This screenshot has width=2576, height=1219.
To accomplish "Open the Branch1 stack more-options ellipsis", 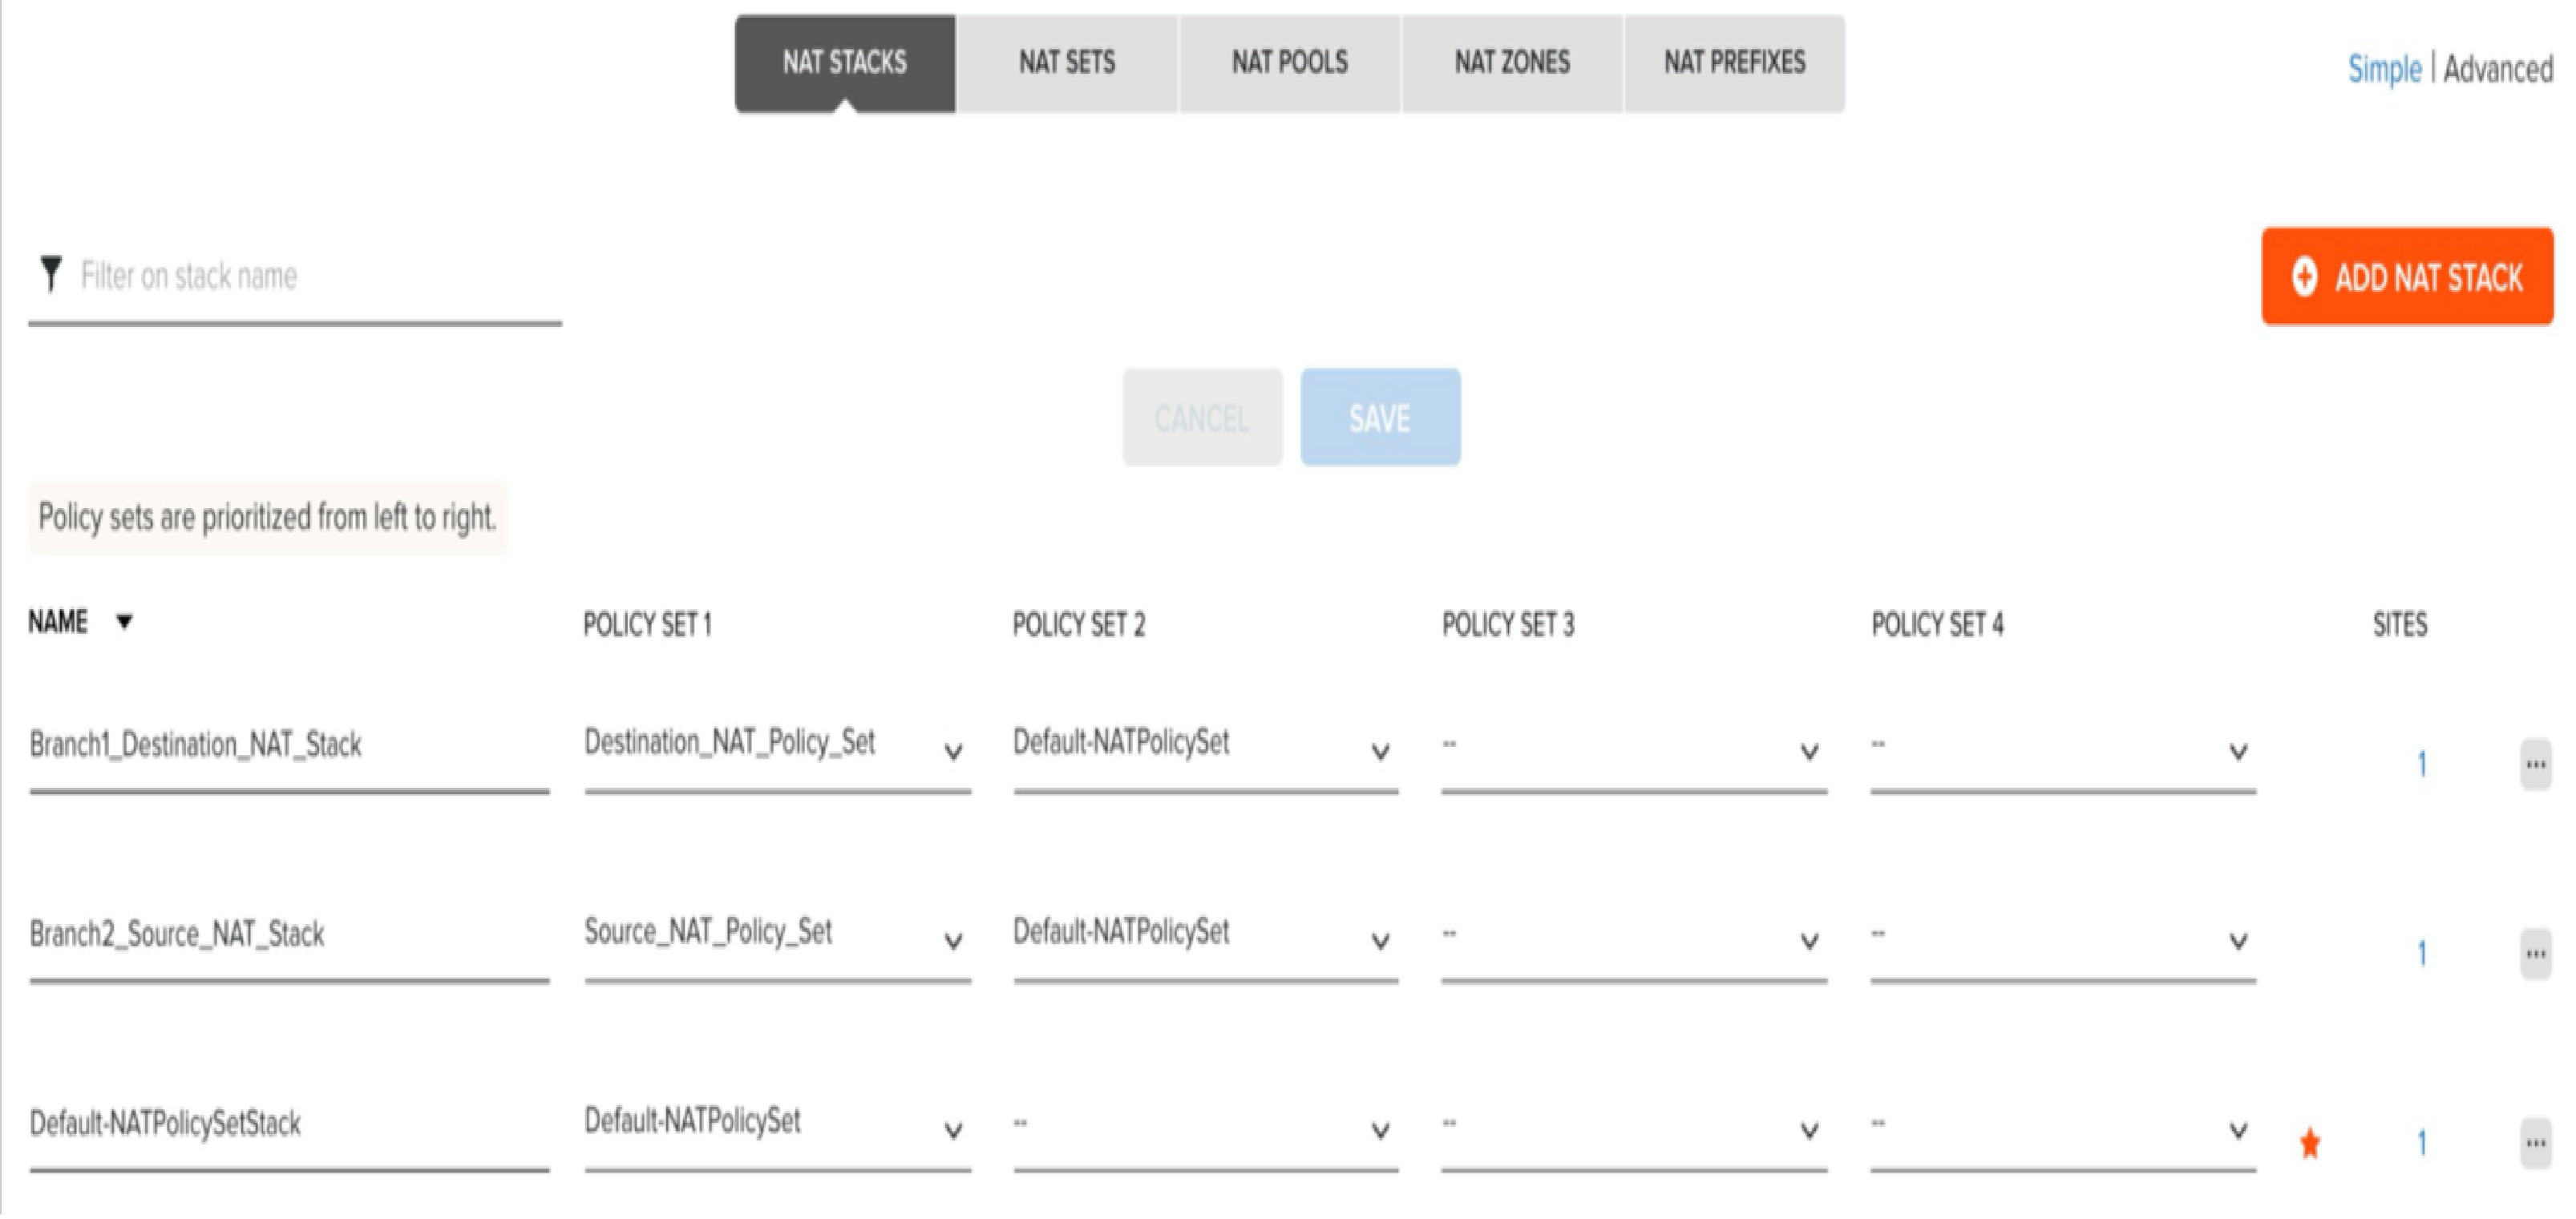I will click(x=2535, y=765).
